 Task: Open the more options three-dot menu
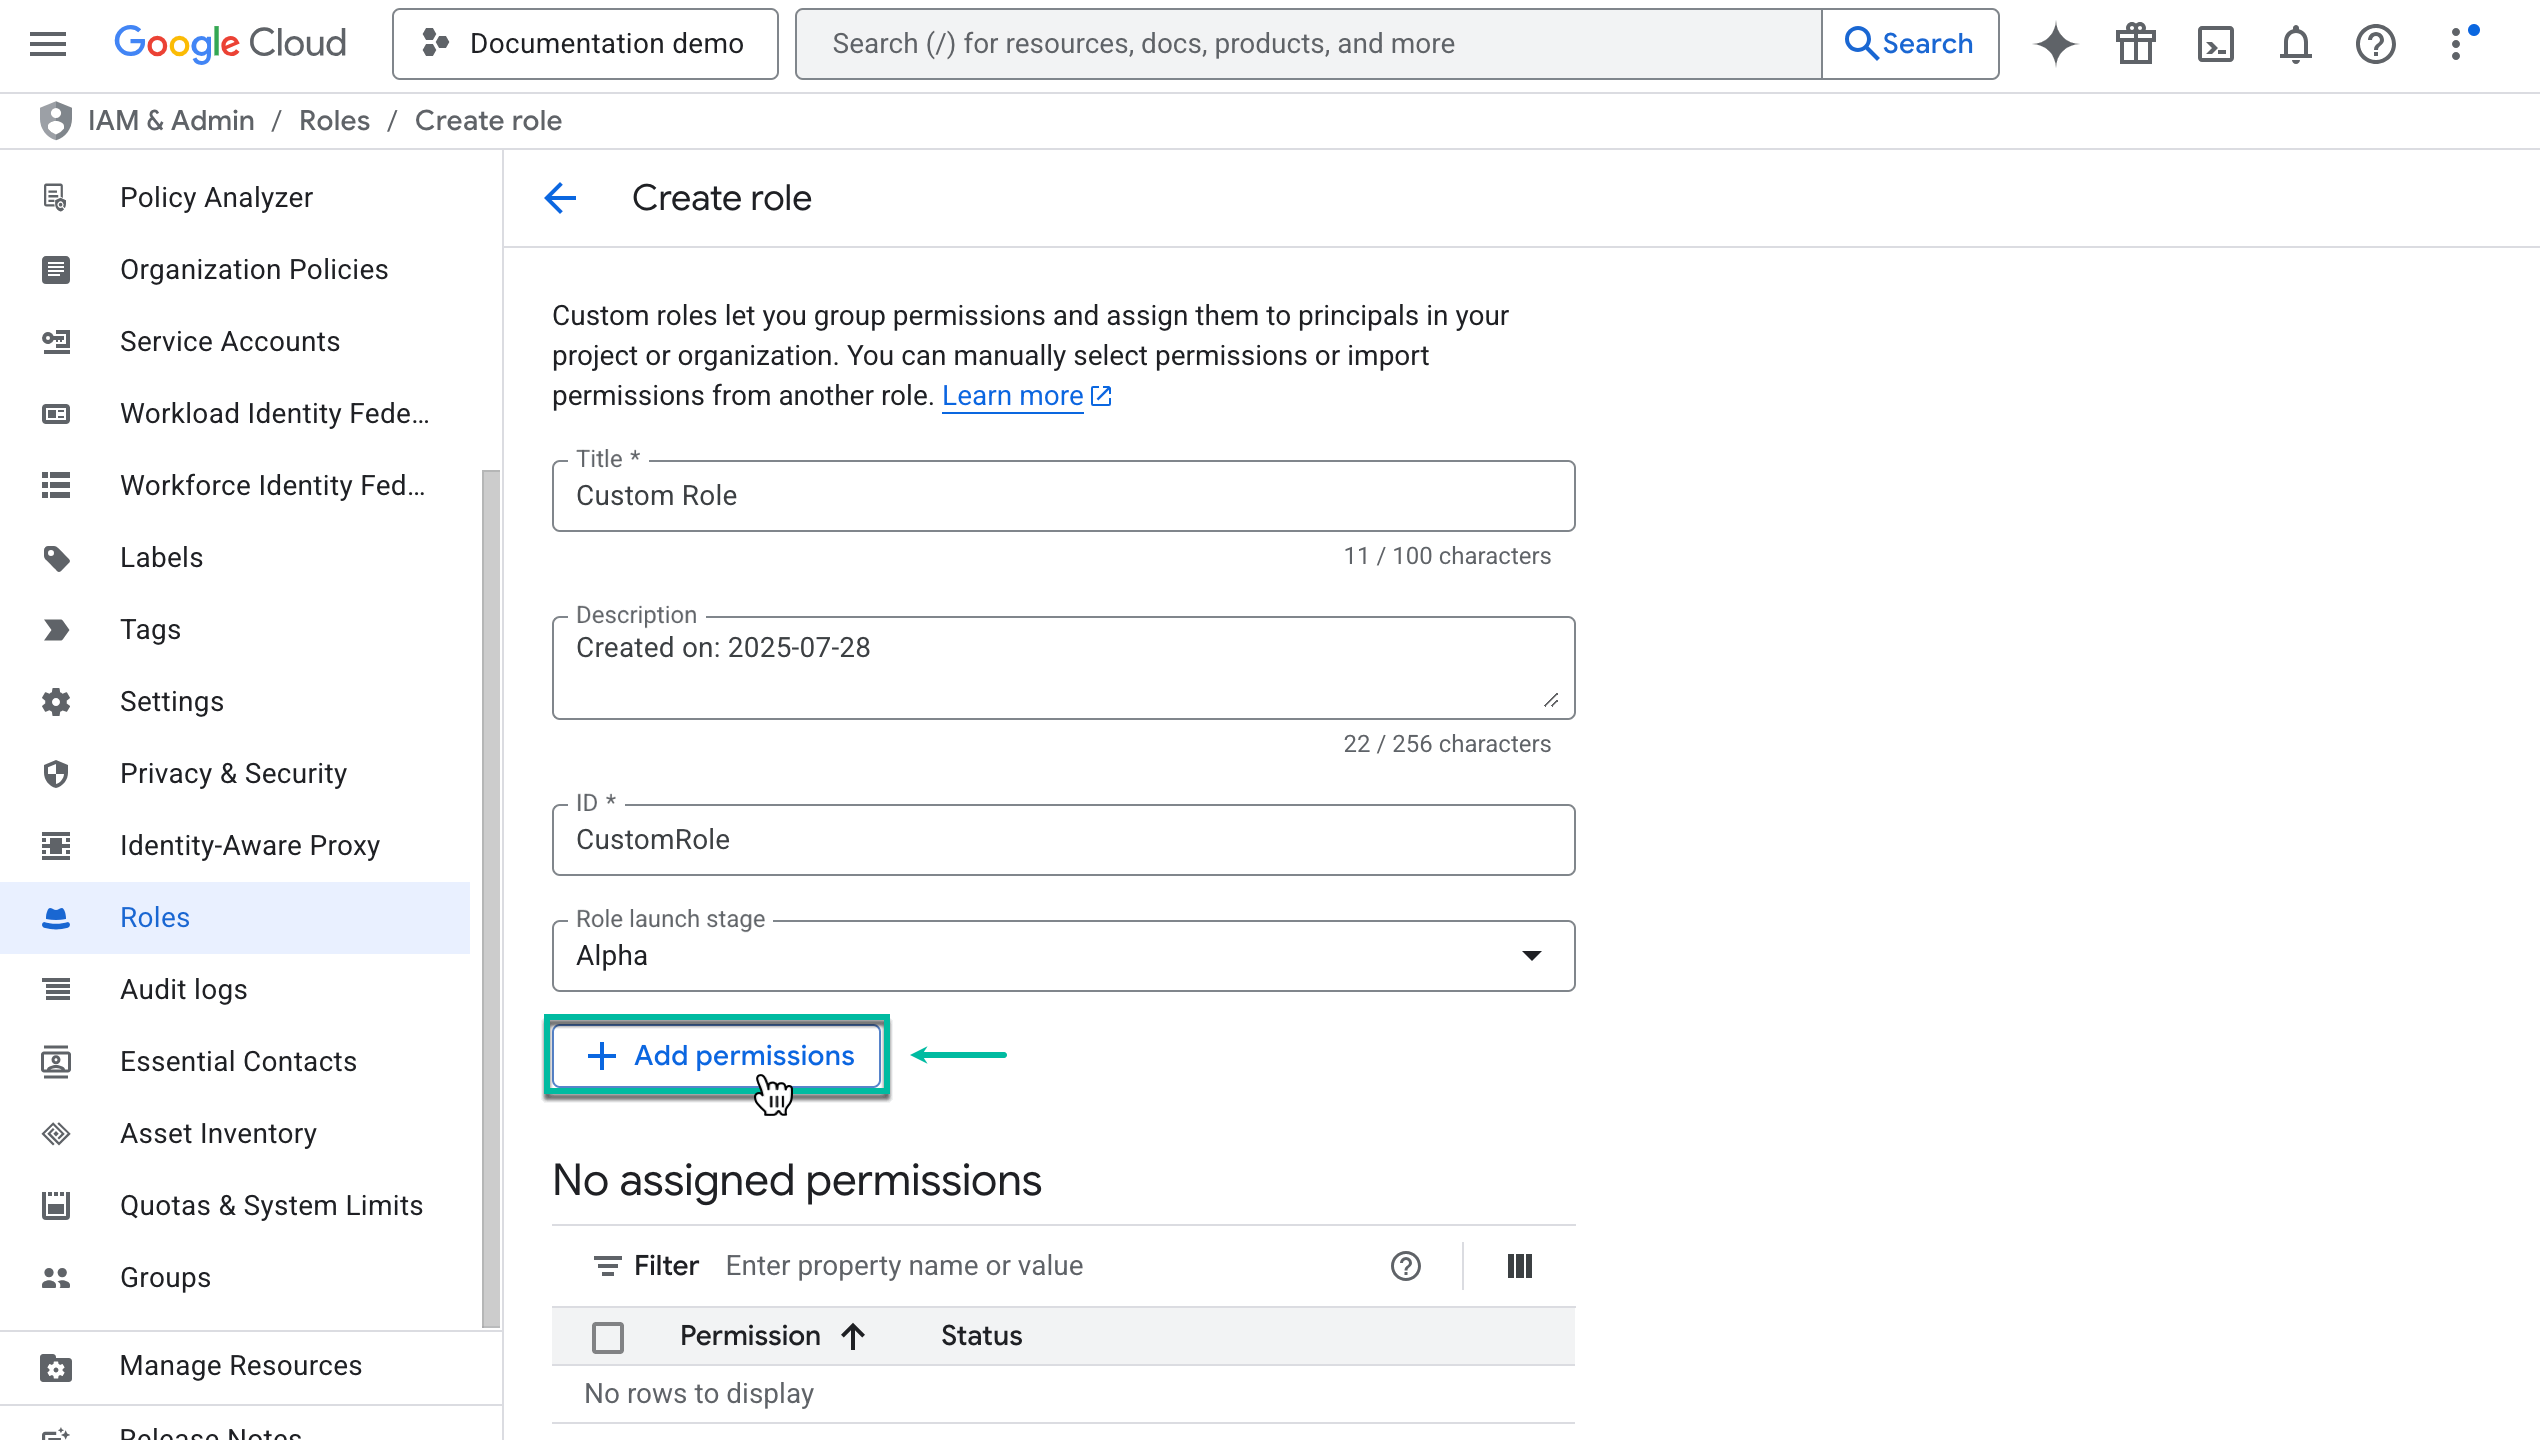2458,43
